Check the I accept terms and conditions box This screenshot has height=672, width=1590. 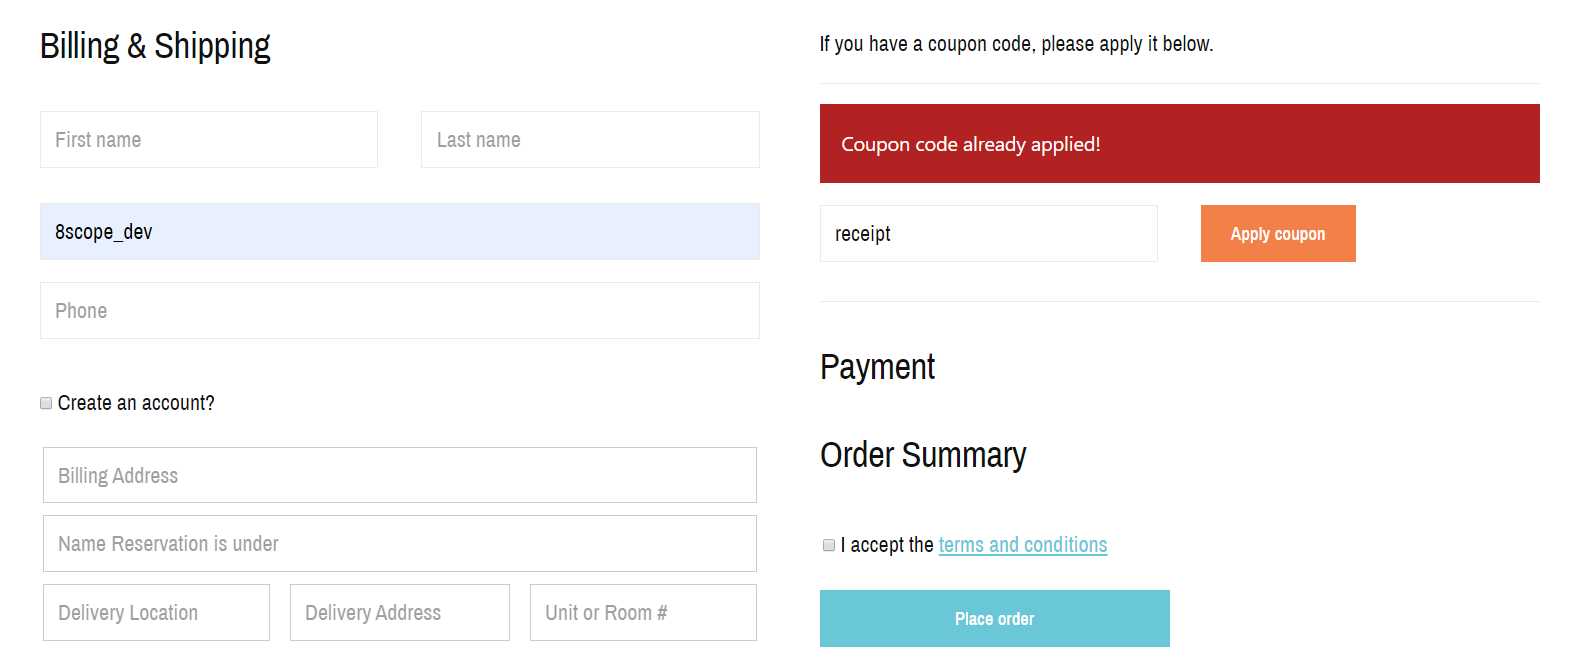(828, 544)
